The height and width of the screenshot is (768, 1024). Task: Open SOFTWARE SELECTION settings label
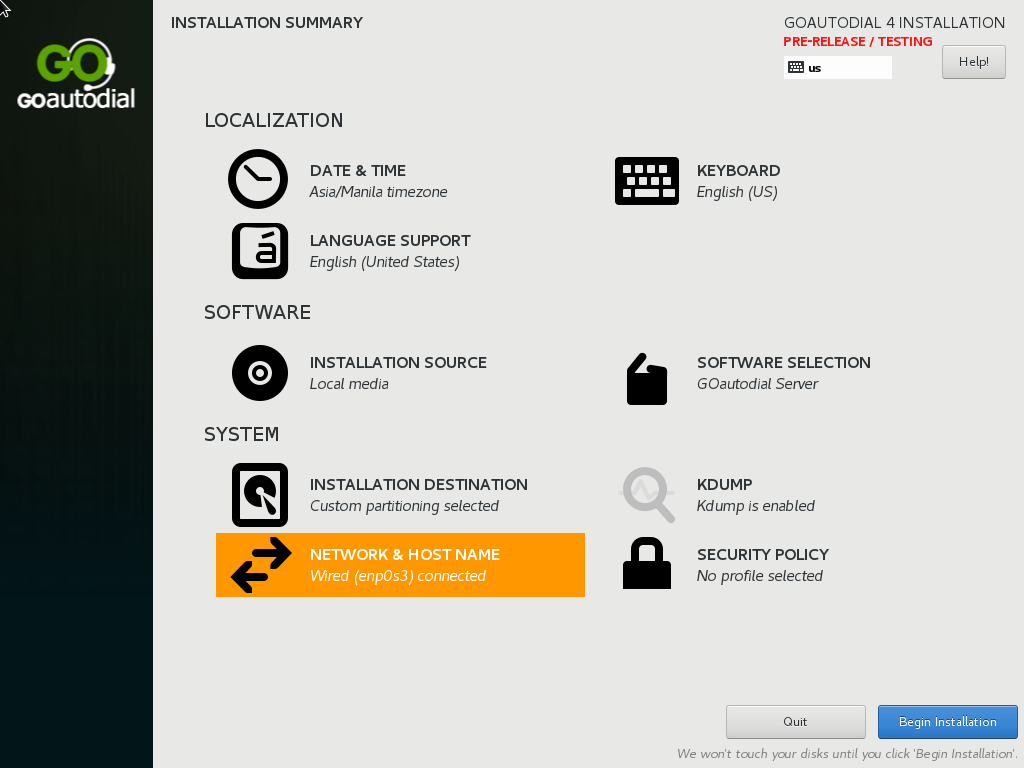tap(784, 362)
